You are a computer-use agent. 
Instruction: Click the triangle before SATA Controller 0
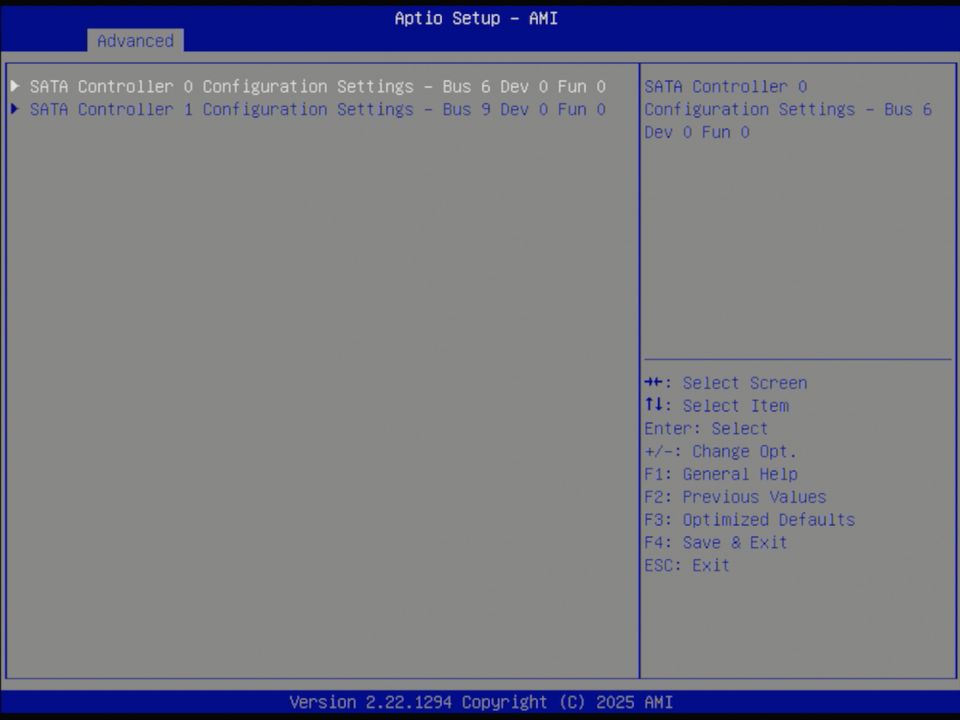[14, 87]
